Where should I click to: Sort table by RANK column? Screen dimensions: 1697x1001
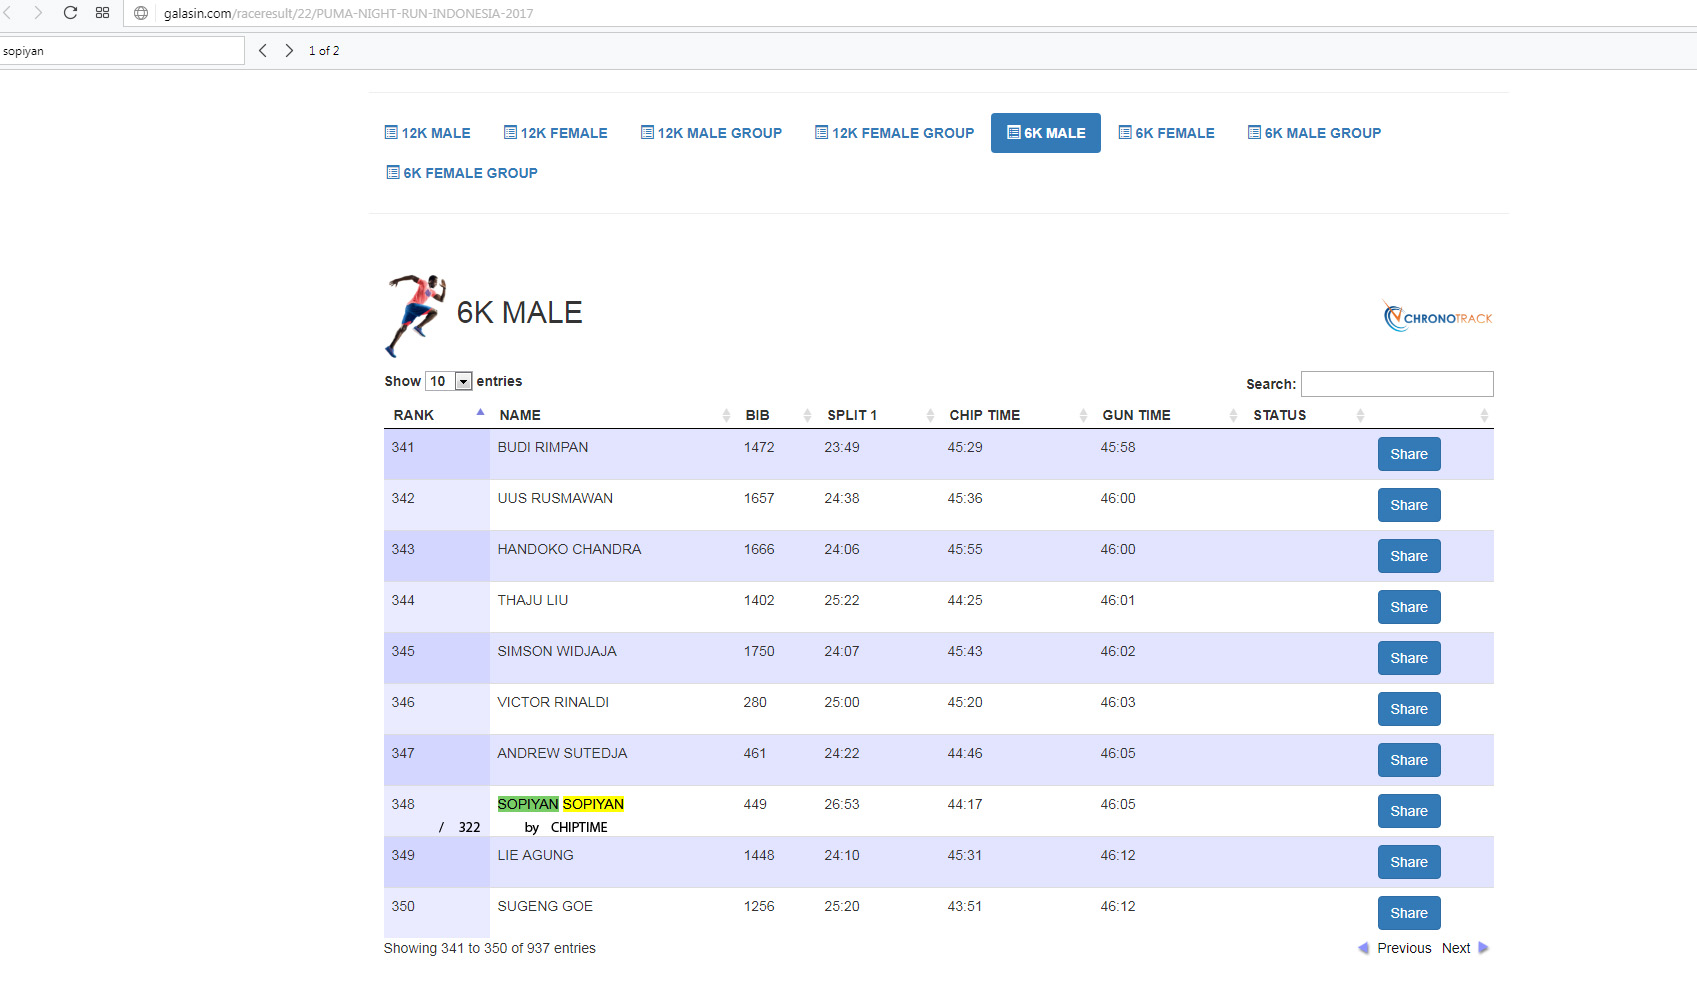[x=414, y=415]
